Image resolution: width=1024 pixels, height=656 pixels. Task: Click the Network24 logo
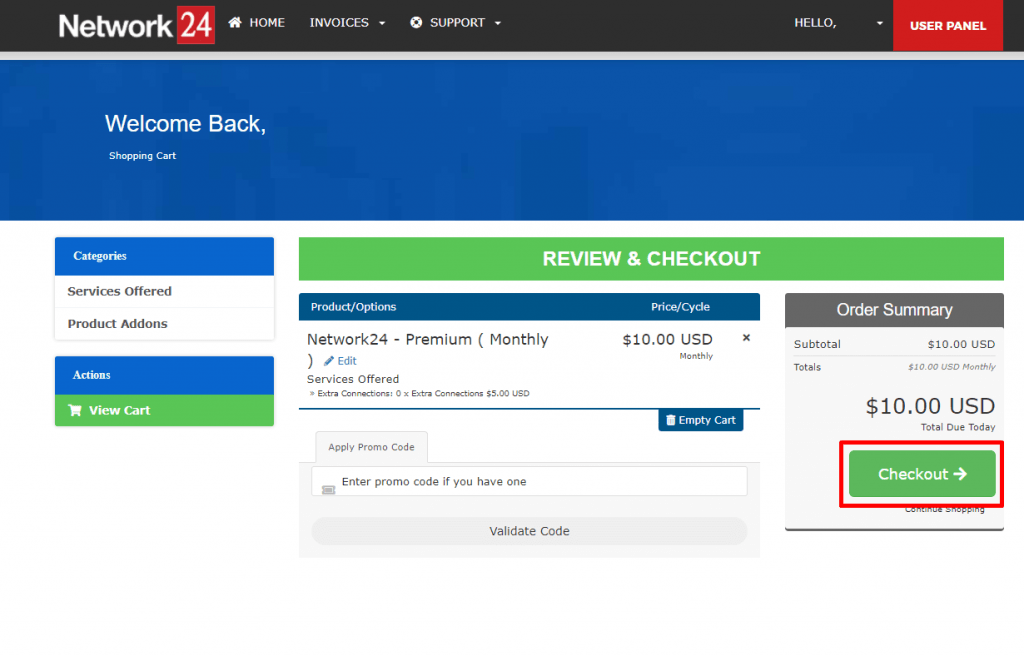[x=136, y=25]
